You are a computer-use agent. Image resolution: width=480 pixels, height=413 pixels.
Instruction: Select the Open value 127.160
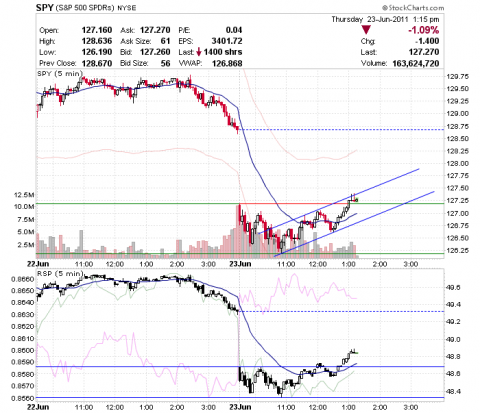coord(97,30)
